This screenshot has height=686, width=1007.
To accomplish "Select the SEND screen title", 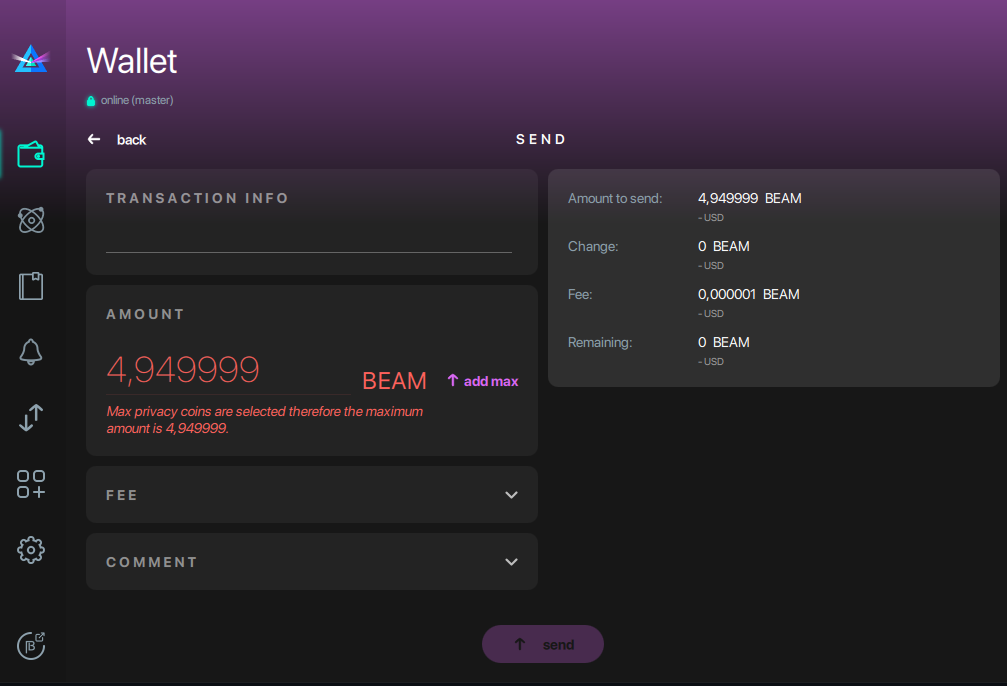I will click(x=541, y=139).
